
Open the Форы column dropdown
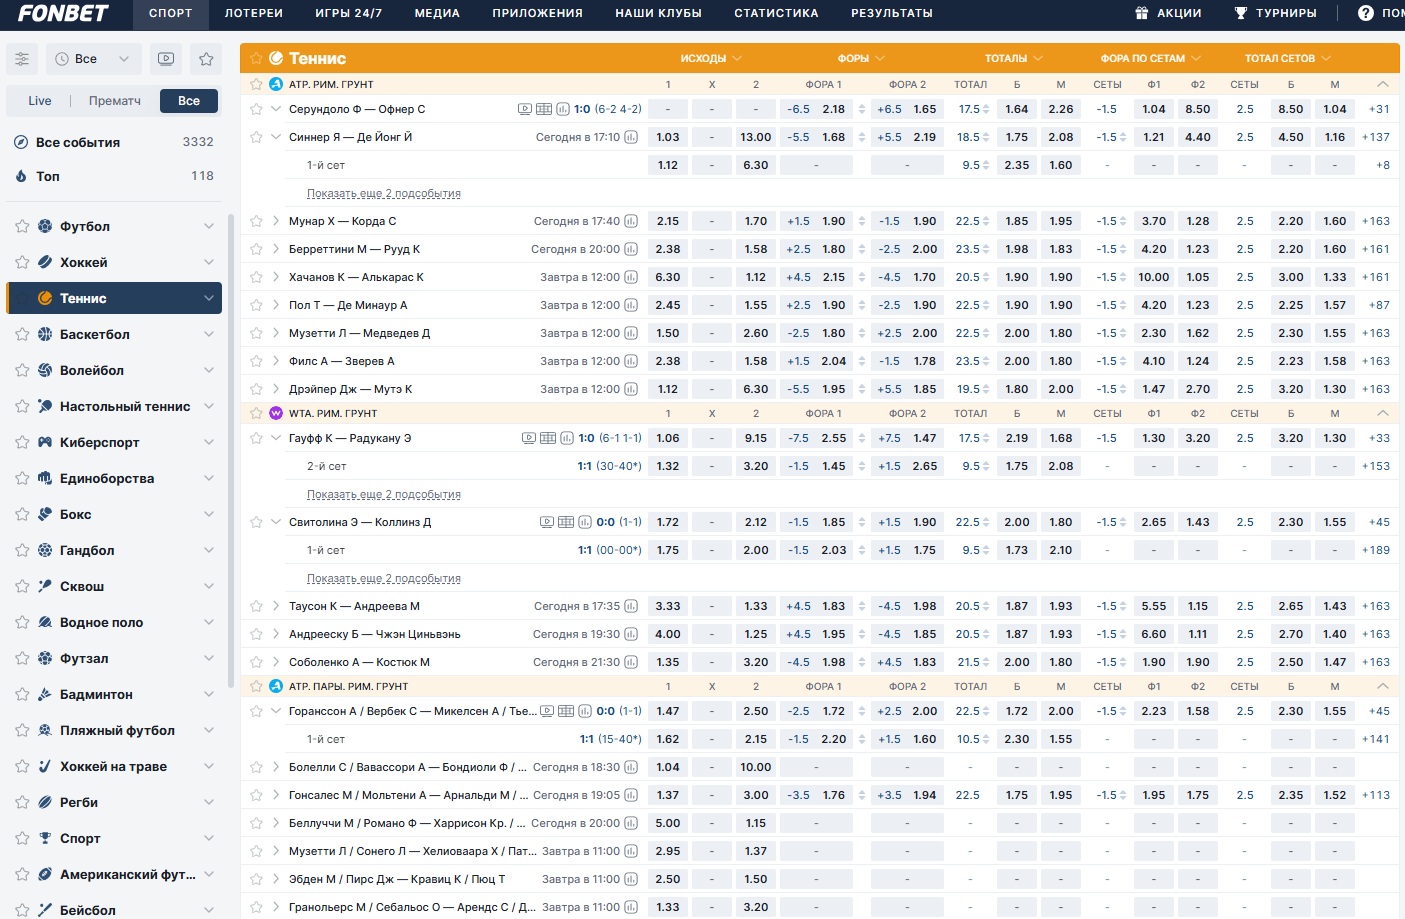861,58
